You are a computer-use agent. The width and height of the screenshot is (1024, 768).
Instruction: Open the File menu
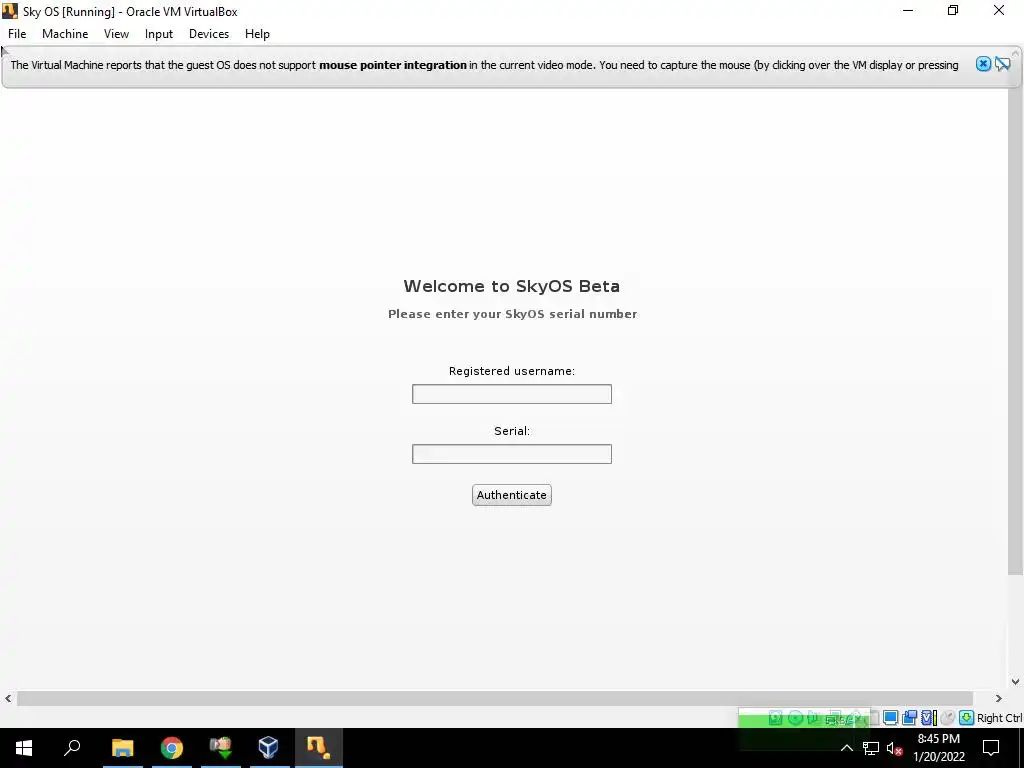(x=17, y=34)
